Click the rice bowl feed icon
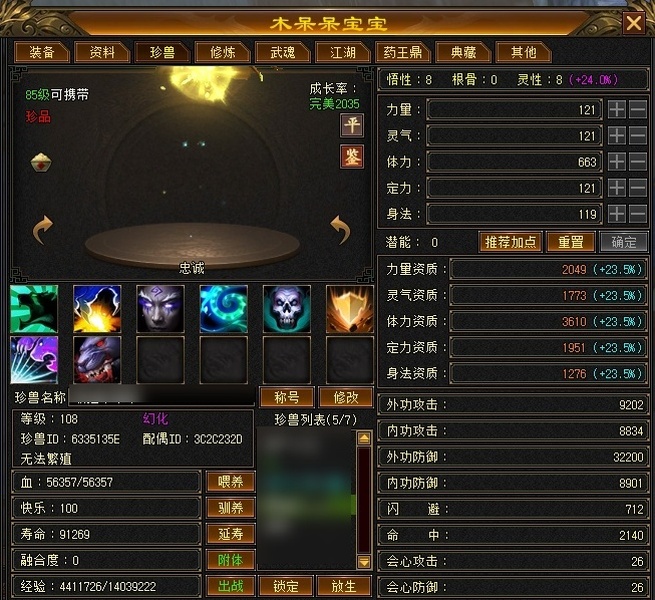 [41, 162]
